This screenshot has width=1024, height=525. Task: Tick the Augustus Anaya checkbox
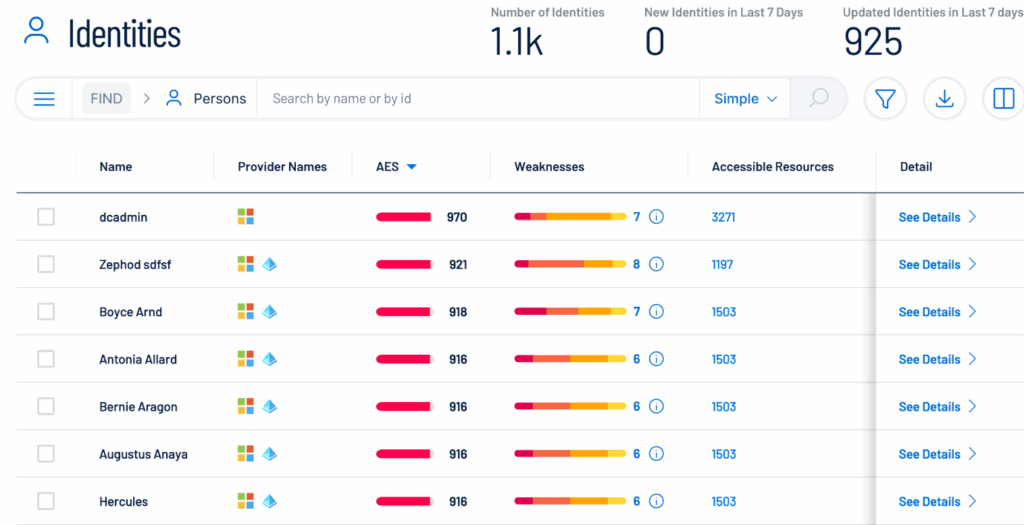[x=46, y=454]
